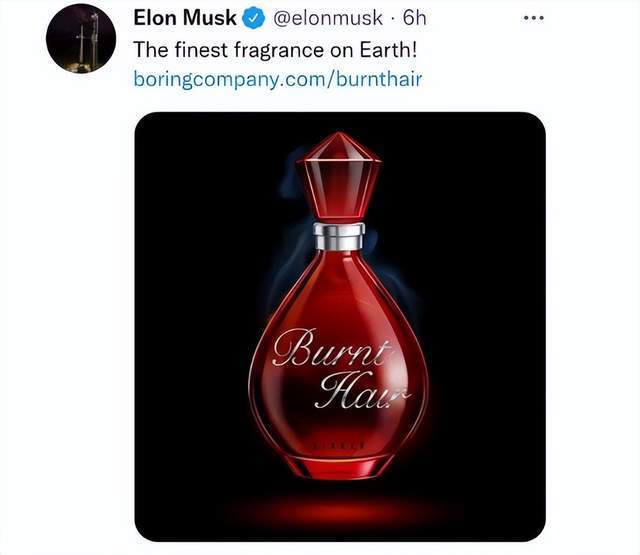Open the boringcompany.com/burnthair link
The width and height of the screenshot is (640, 555).
click(278, 79)
